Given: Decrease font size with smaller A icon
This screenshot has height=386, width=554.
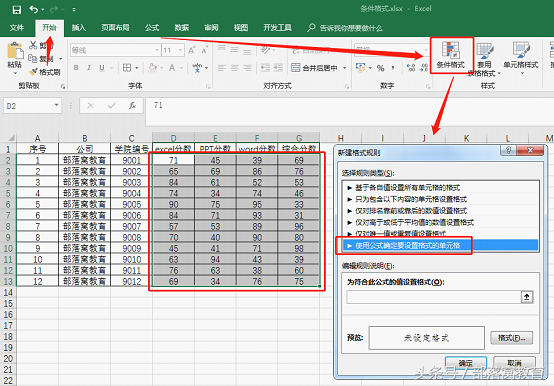Looking at the screenshot, I should pos(204,51).
